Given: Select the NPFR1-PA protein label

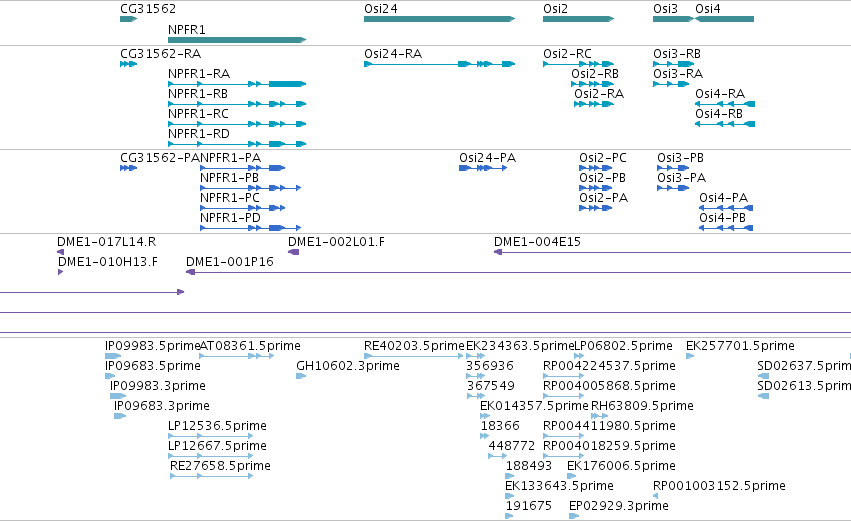Looking at the screenshot, I should pos(231,158).
